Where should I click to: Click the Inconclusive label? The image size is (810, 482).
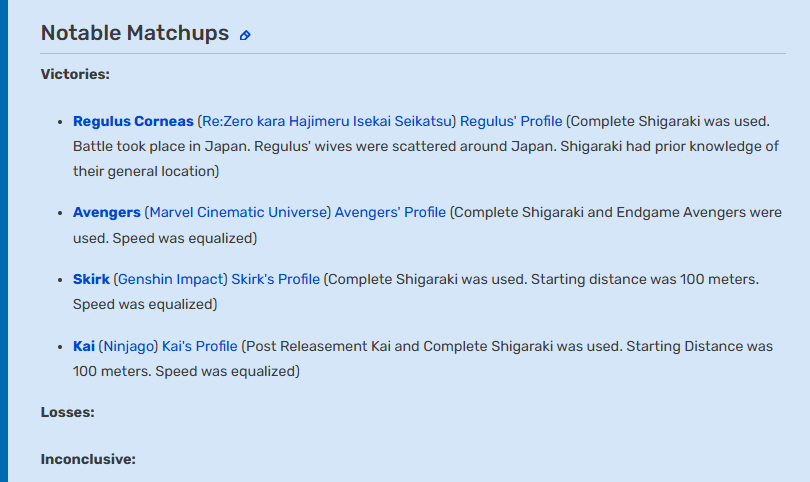[88, 459]
